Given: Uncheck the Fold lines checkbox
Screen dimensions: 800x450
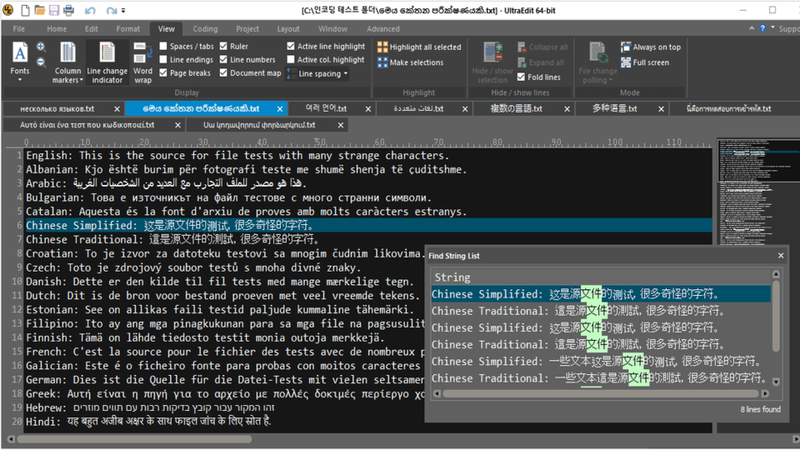Looking at the screenshot, I should click(x=521, y=77).
